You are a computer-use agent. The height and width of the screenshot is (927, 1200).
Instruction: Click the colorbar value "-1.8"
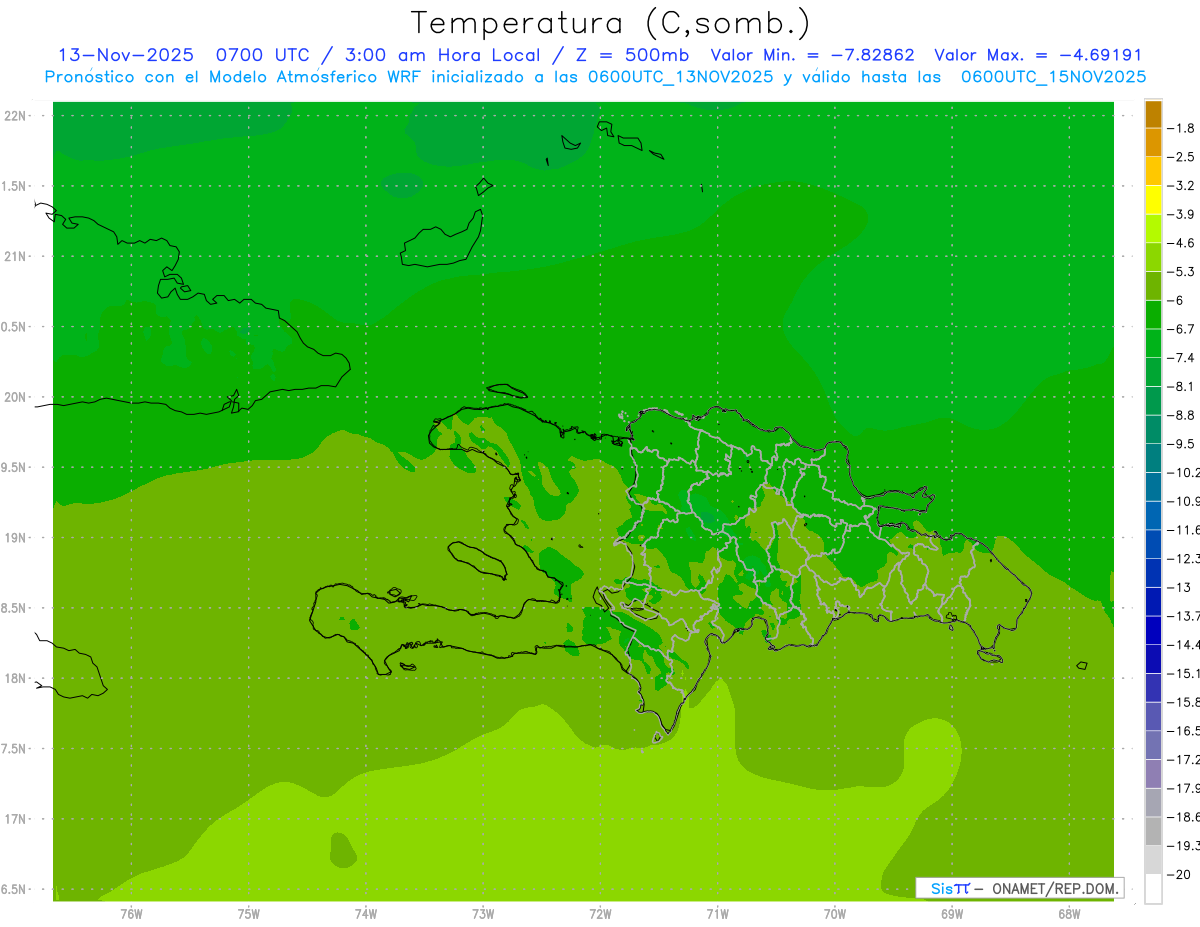coord(1181,128)
